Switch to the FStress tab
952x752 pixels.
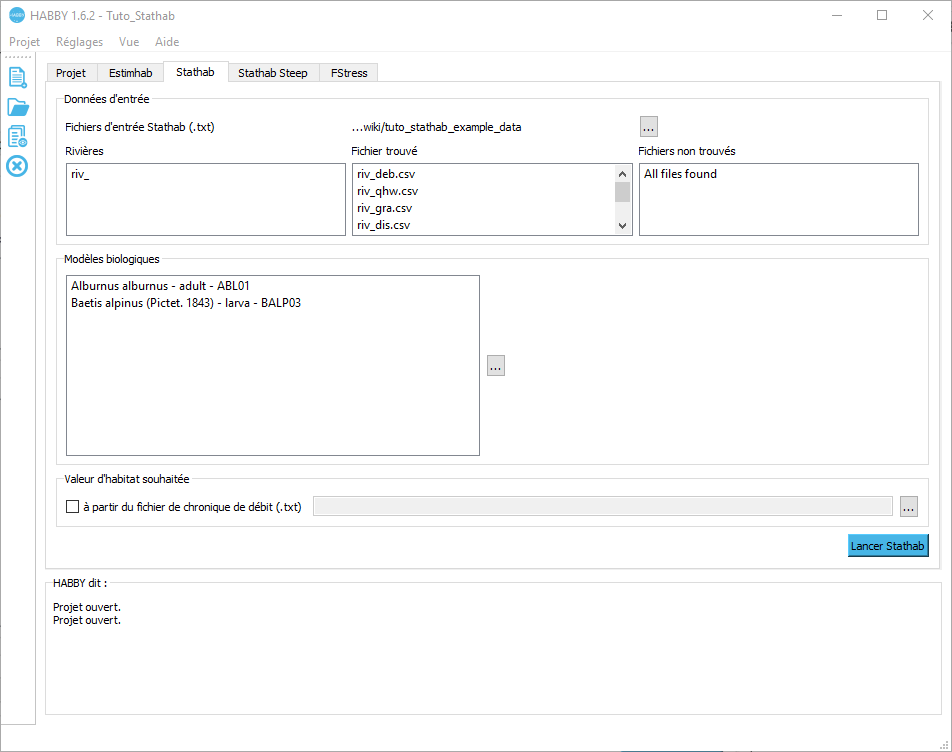point(349,73)
